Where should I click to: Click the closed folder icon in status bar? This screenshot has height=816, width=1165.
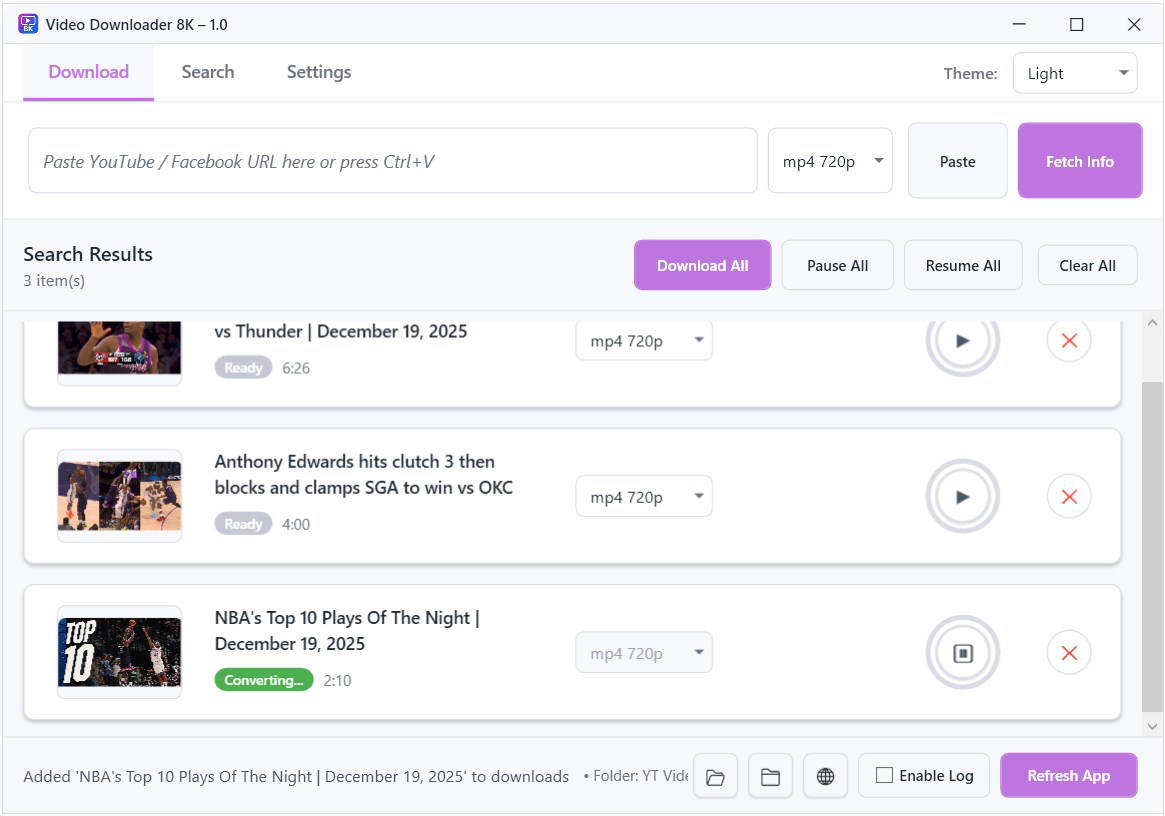pos(770,775)
